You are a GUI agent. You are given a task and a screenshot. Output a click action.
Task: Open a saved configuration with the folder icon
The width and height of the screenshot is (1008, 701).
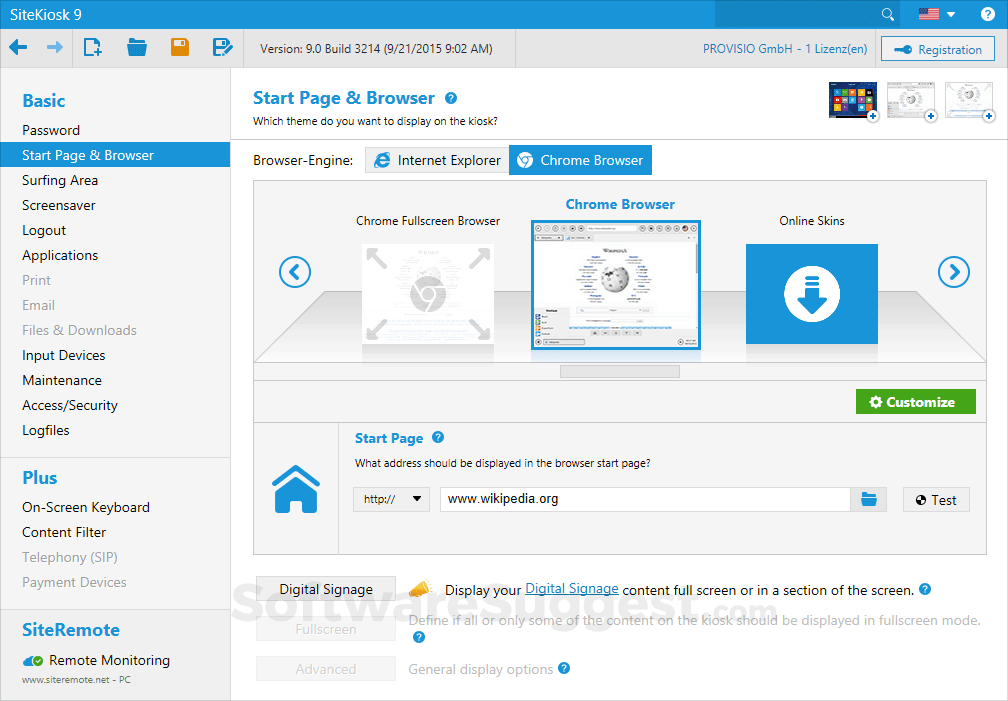tap(136, 48)
